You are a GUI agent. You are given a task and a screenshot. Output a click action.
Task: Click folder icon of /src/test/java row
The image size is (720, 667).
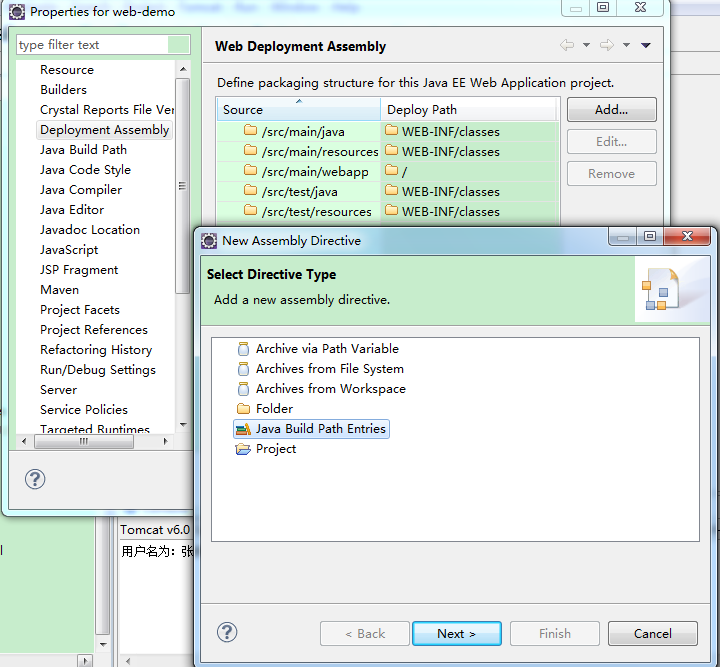click(250, 190)
